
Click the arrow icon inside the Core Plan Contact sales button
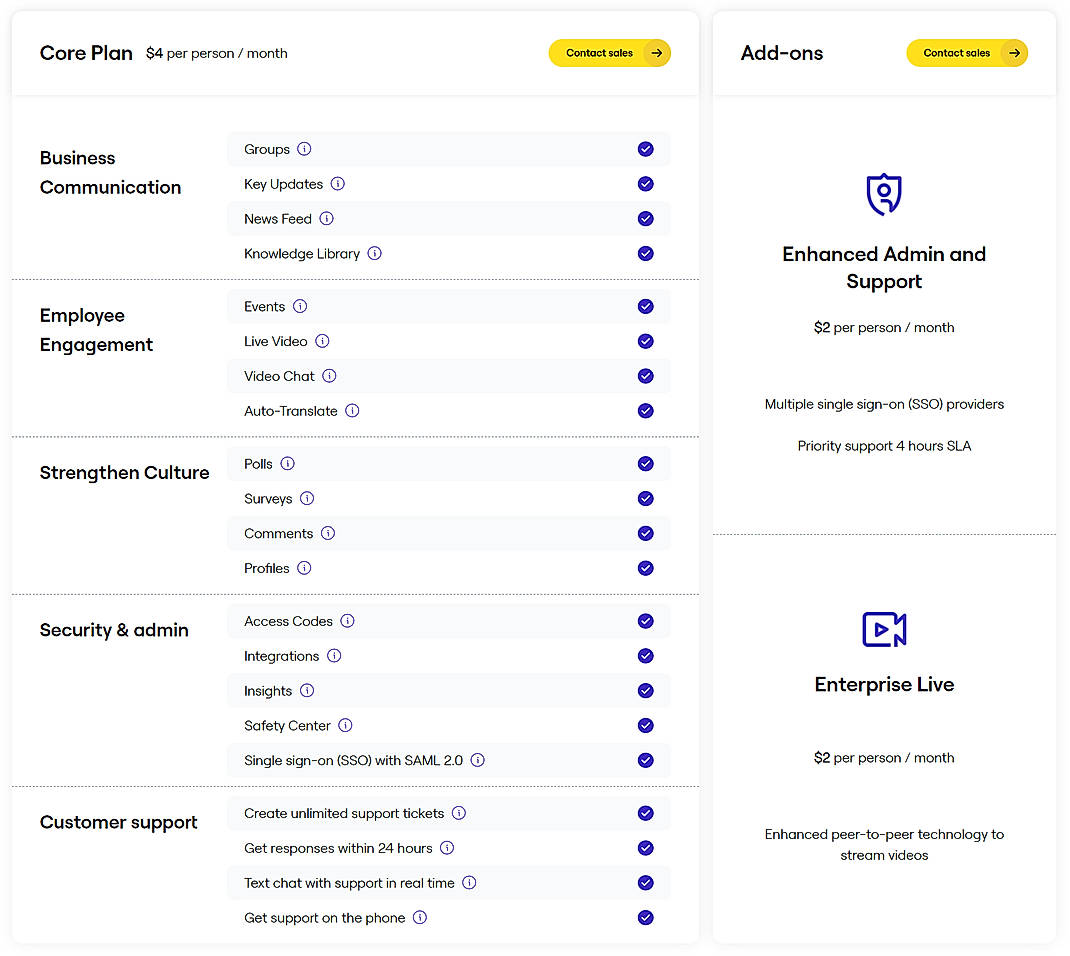[x=657, y=53]
